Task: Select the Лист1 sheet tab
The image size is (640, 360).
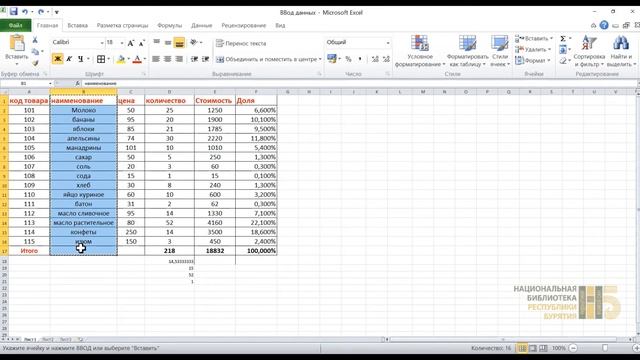Action: point(29,339)
